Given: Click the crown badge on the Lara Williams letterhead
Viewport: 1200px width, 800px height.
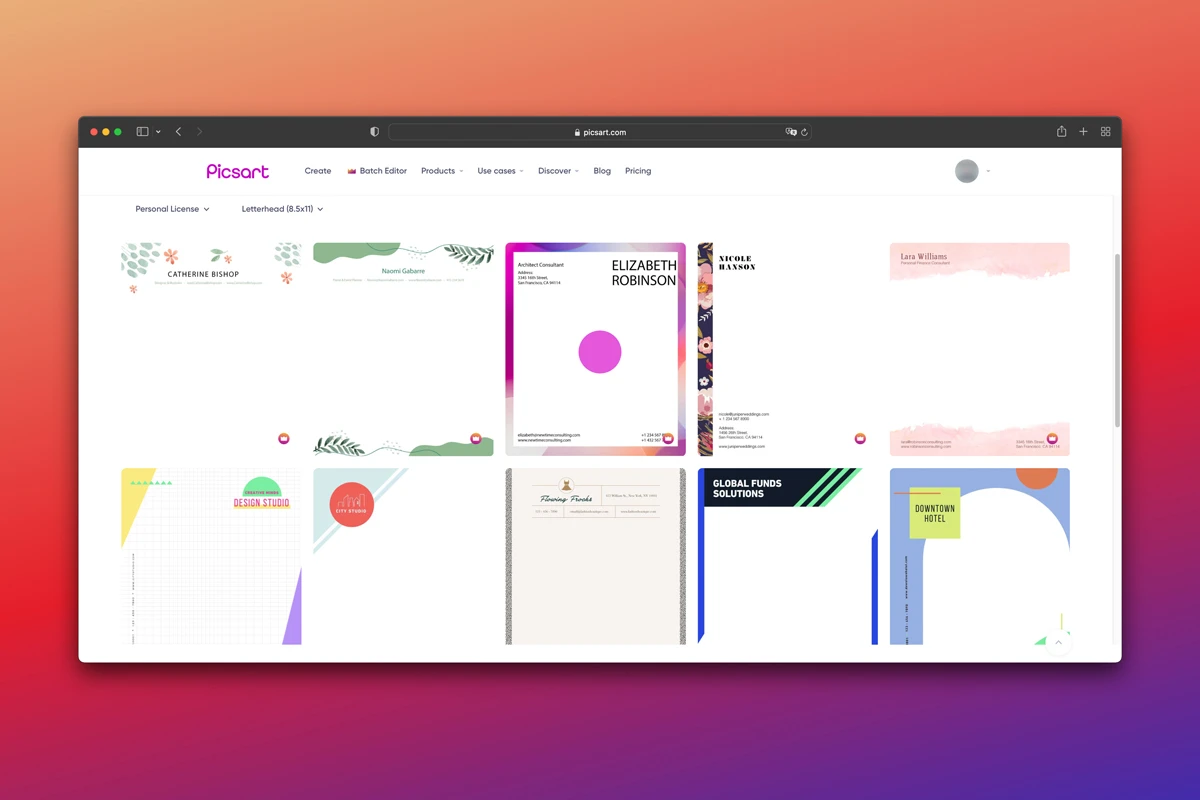Looking at the screenshot, I should (x=1052, y=438).
